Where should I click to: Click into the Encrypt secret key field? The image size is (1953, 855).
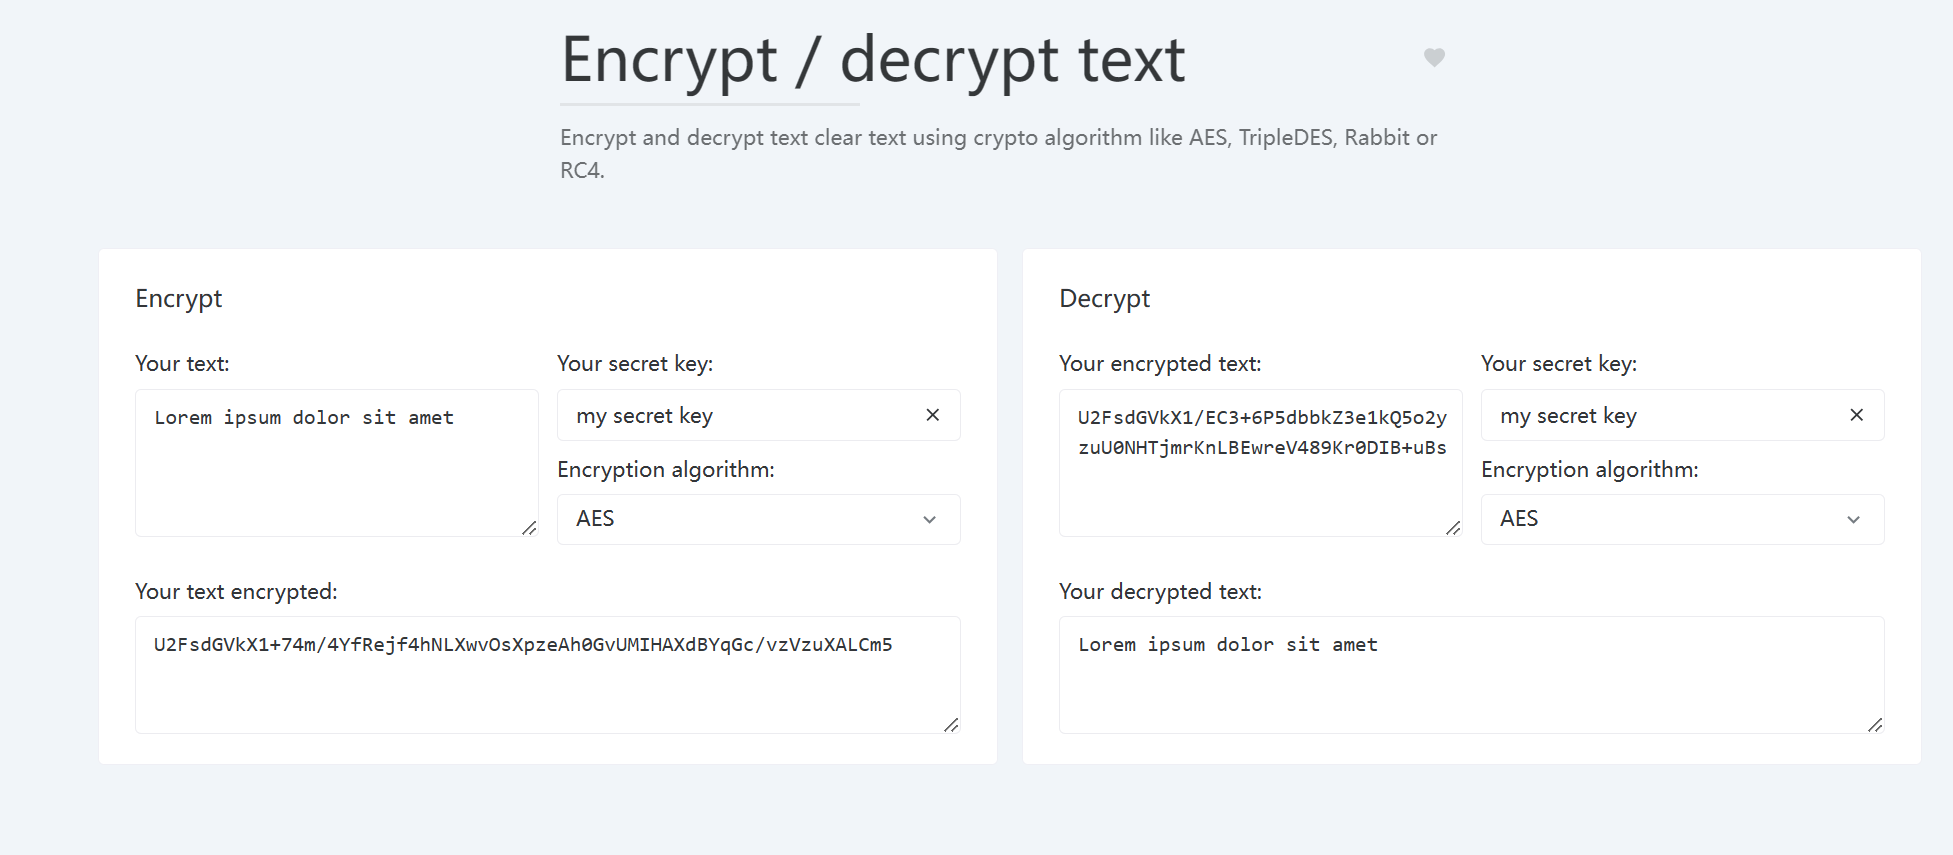pyautogui.click(x=740, y=416)
